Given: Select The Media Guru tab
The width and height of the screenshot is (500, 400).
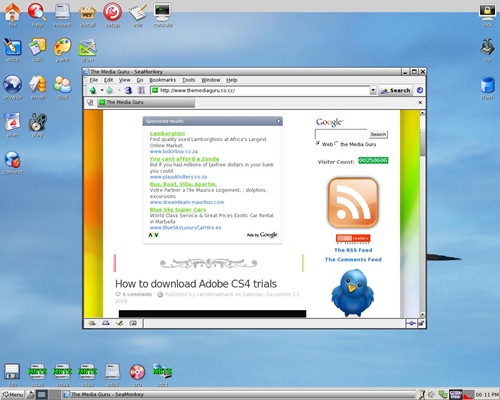Looking at the screenshot, I should tap(146, 102).
